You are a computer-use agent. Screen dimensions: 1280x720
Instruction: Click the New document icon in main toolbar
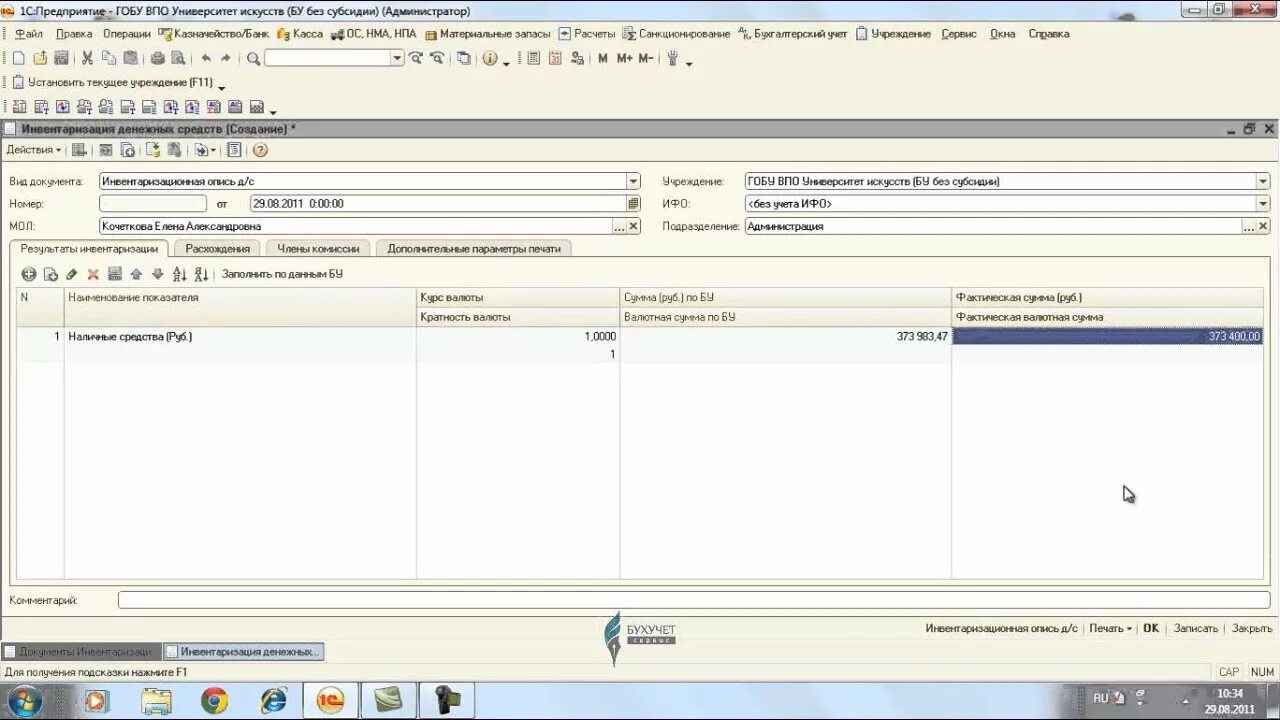[x=18, y=59]
